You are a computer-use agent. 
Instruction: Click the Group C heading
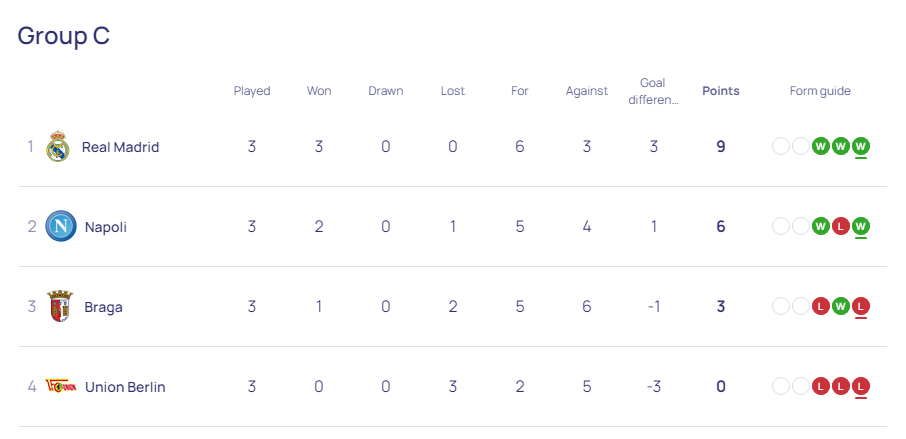[x=64, y=36]
